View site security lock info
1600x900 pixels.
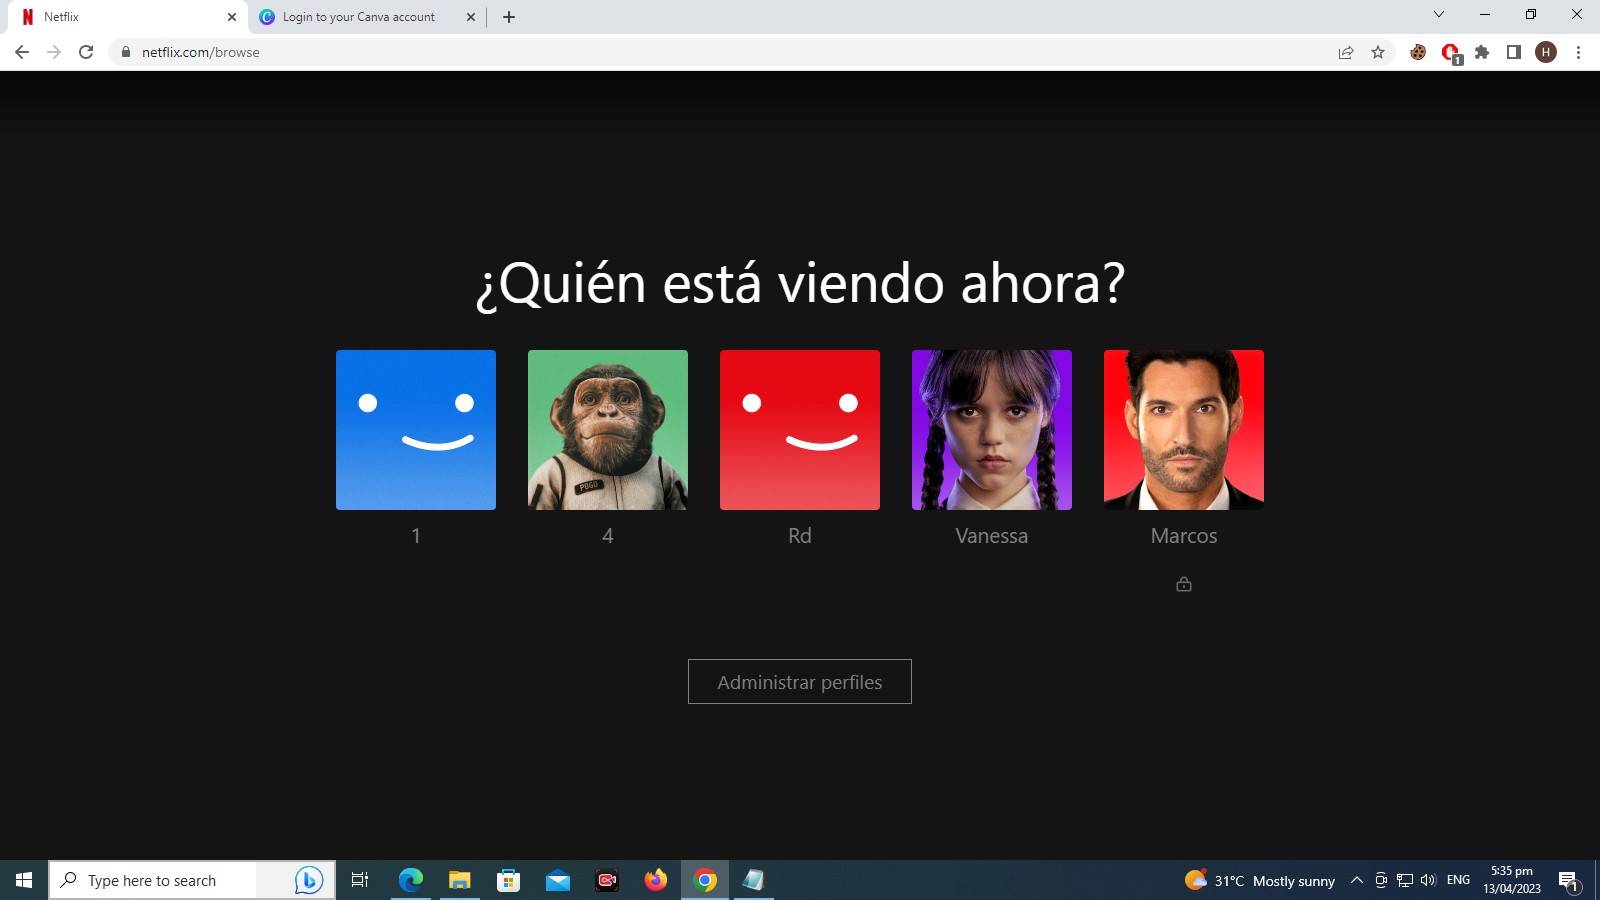[125, 52]
